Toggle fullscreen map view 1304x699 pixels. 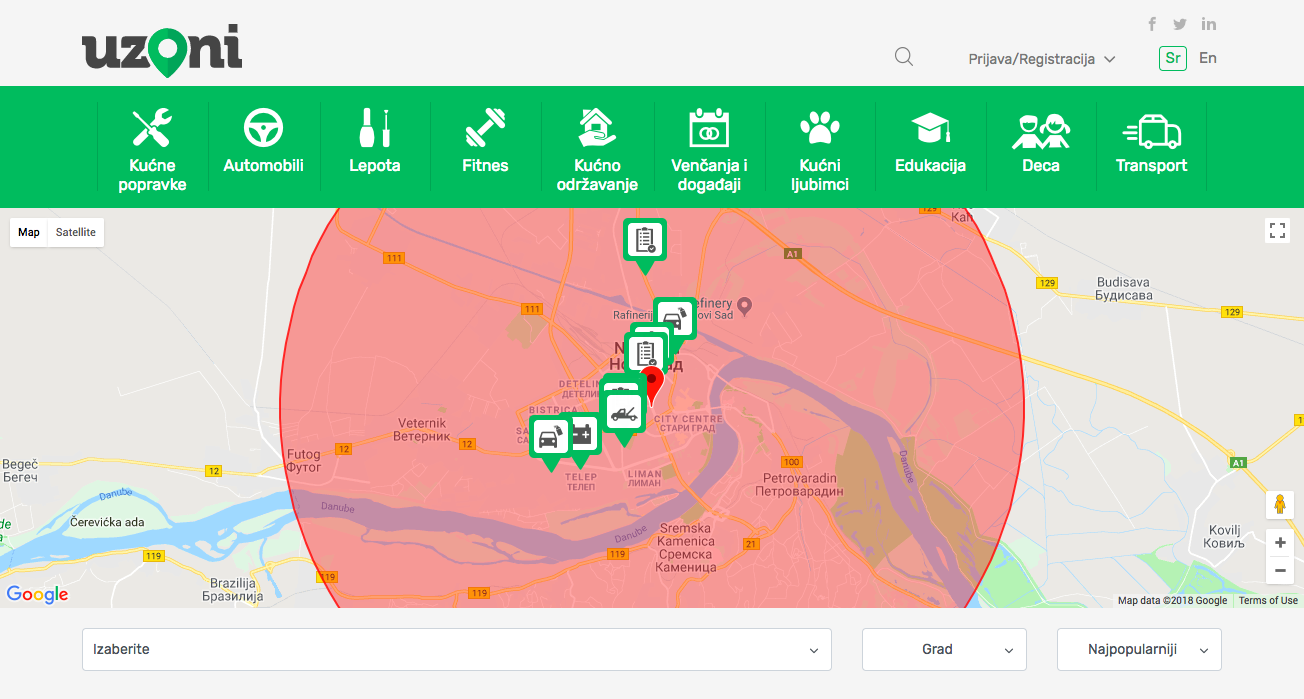(x=1277, y=231)
